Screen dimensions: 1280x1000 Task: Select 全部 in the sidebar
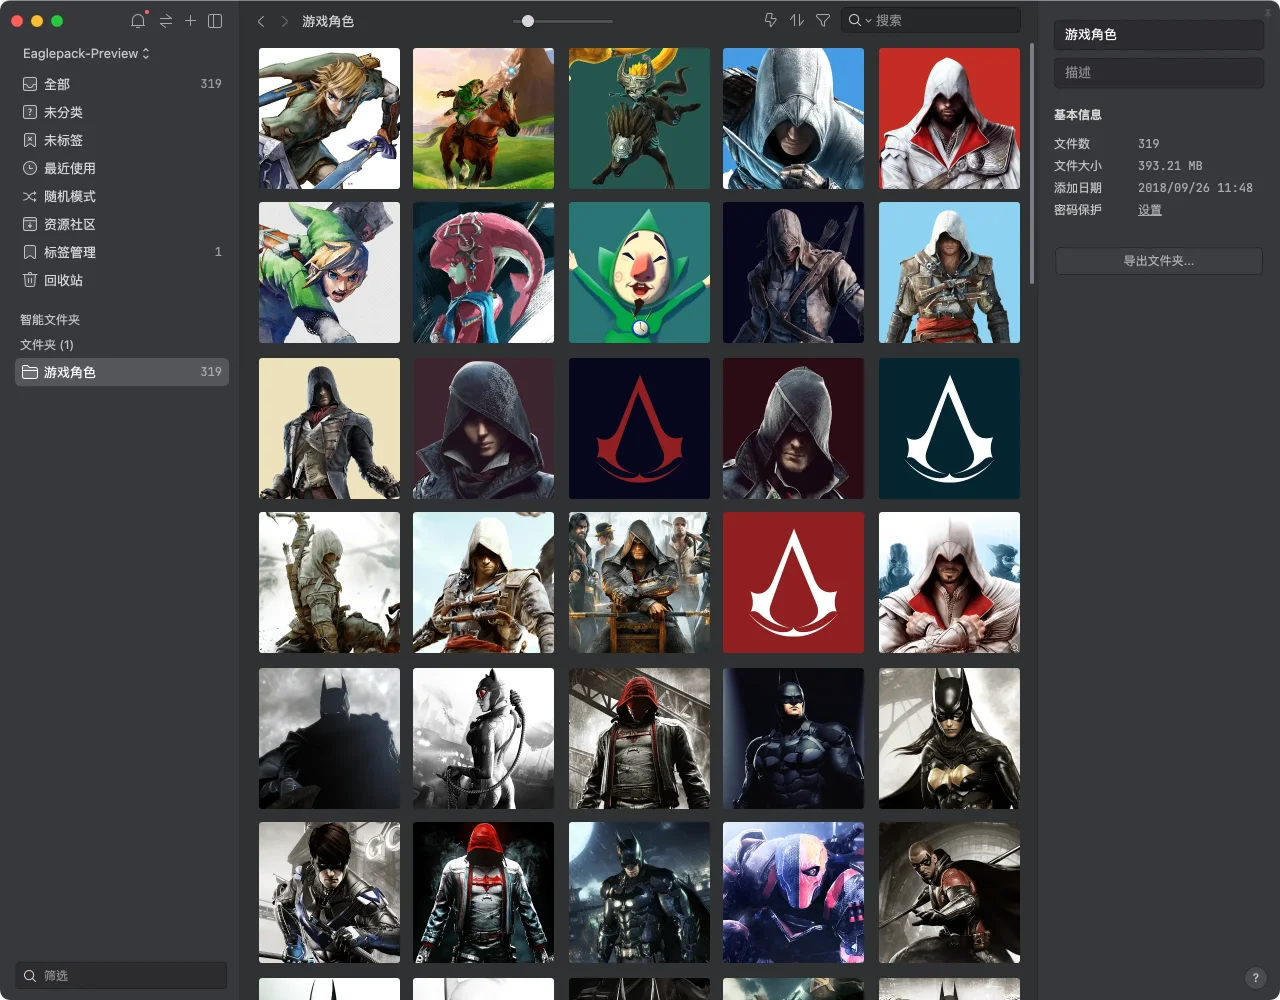click(x=122, y=84)
